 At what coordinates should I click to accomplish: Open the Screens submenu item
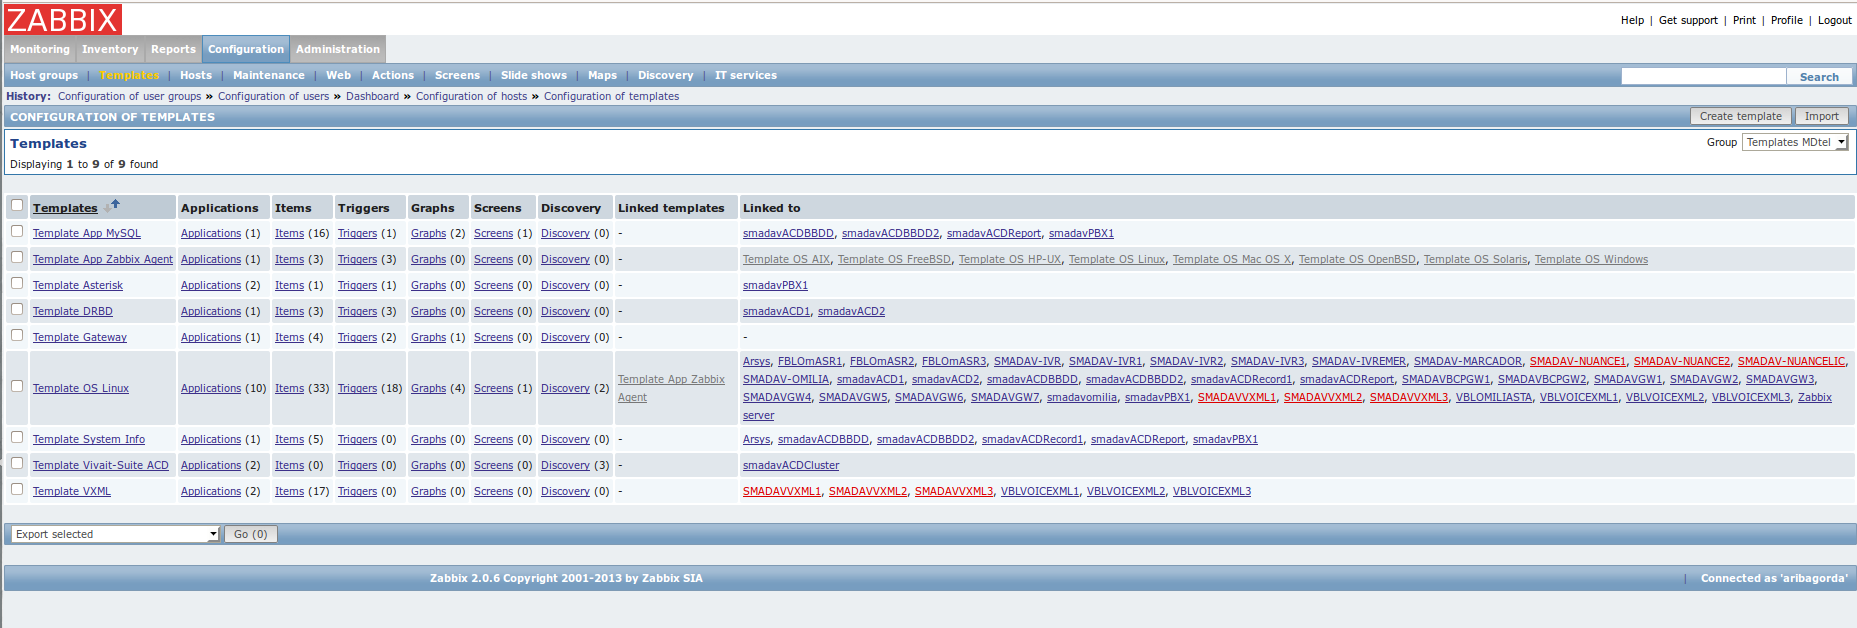tap(457, 75)
